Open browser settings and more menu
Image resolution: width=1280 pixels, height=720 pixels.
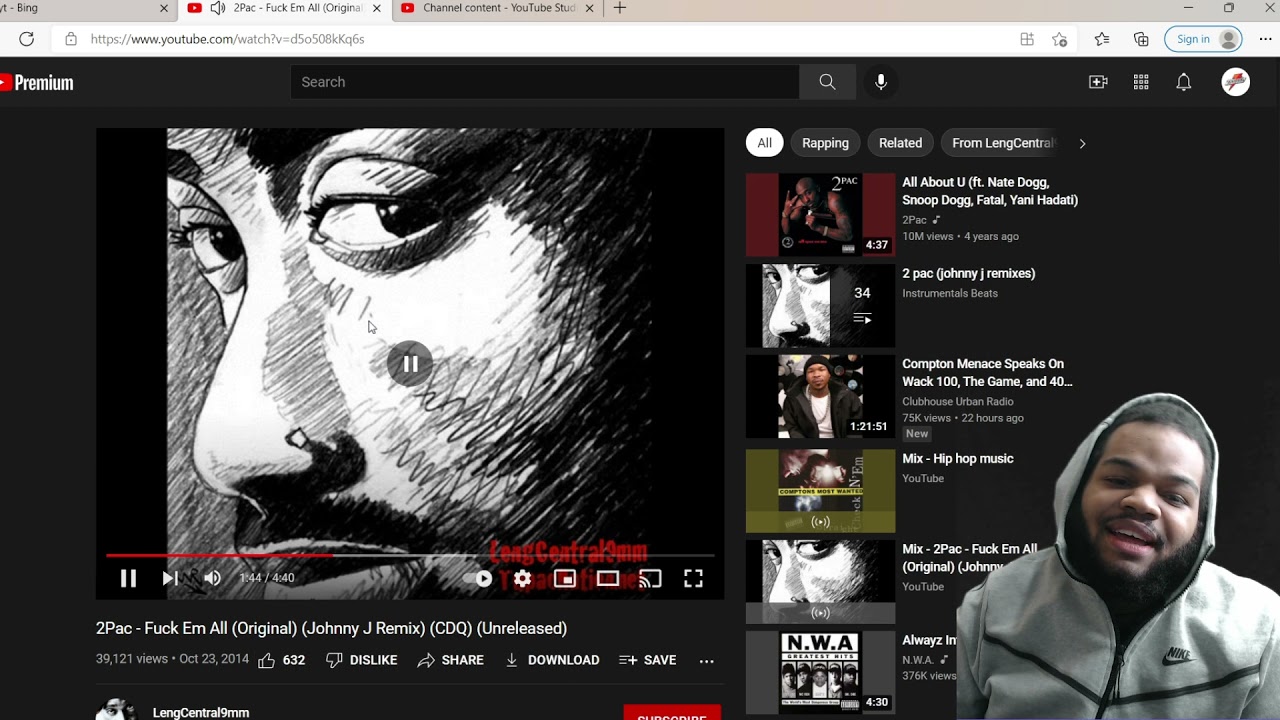(1265, 39)
